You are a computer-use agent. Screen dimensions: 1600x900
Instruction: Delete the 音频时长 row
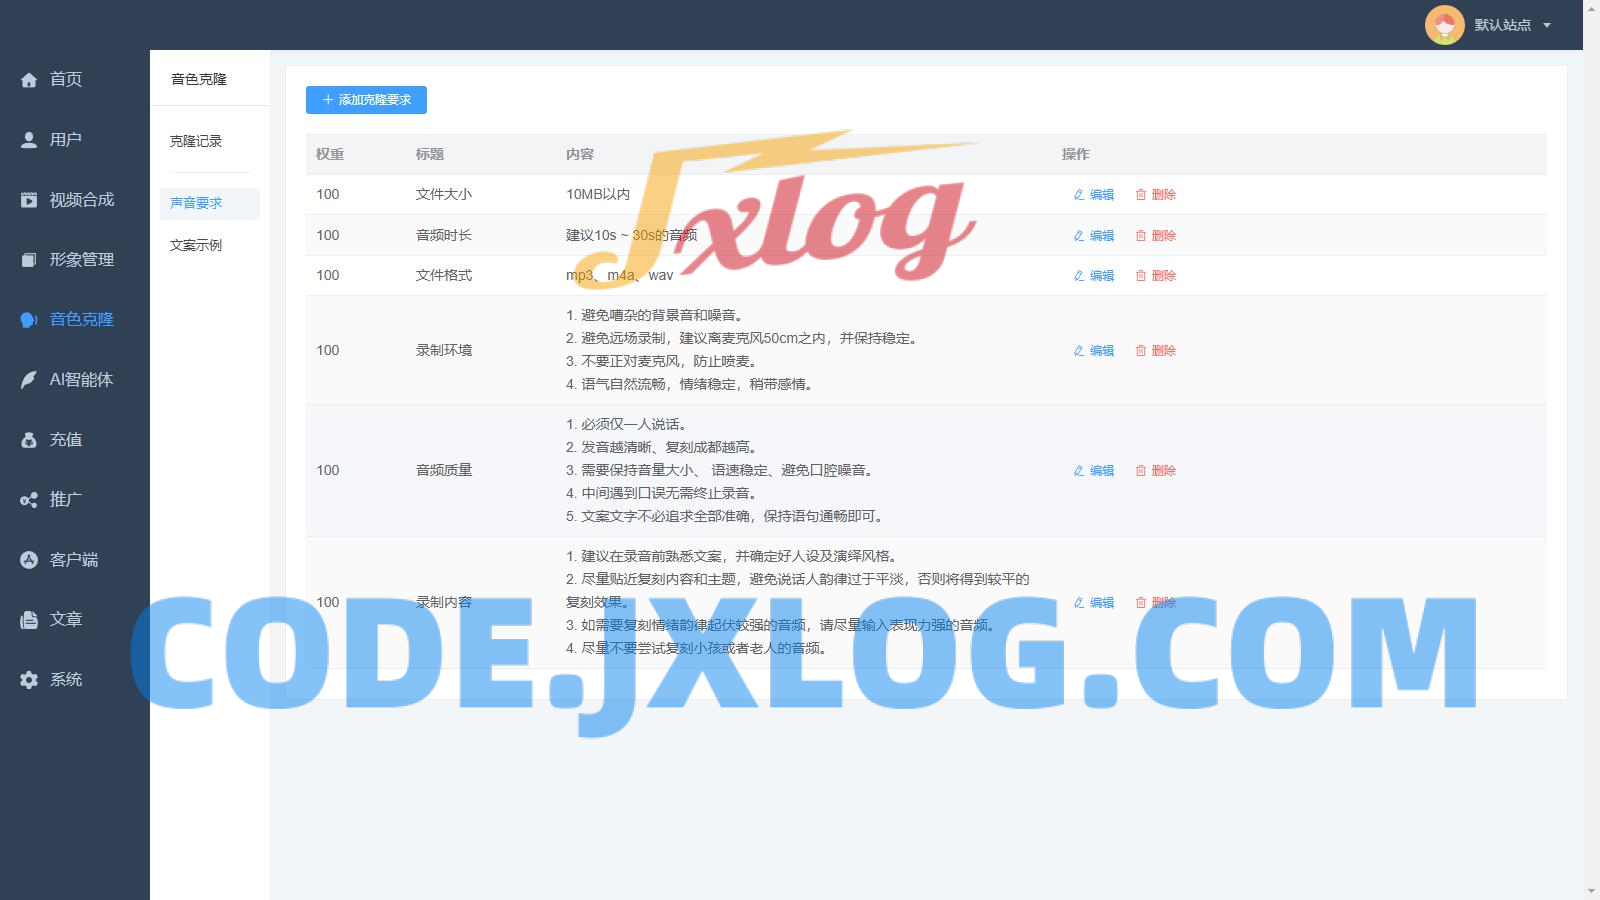pos(1155,236)
